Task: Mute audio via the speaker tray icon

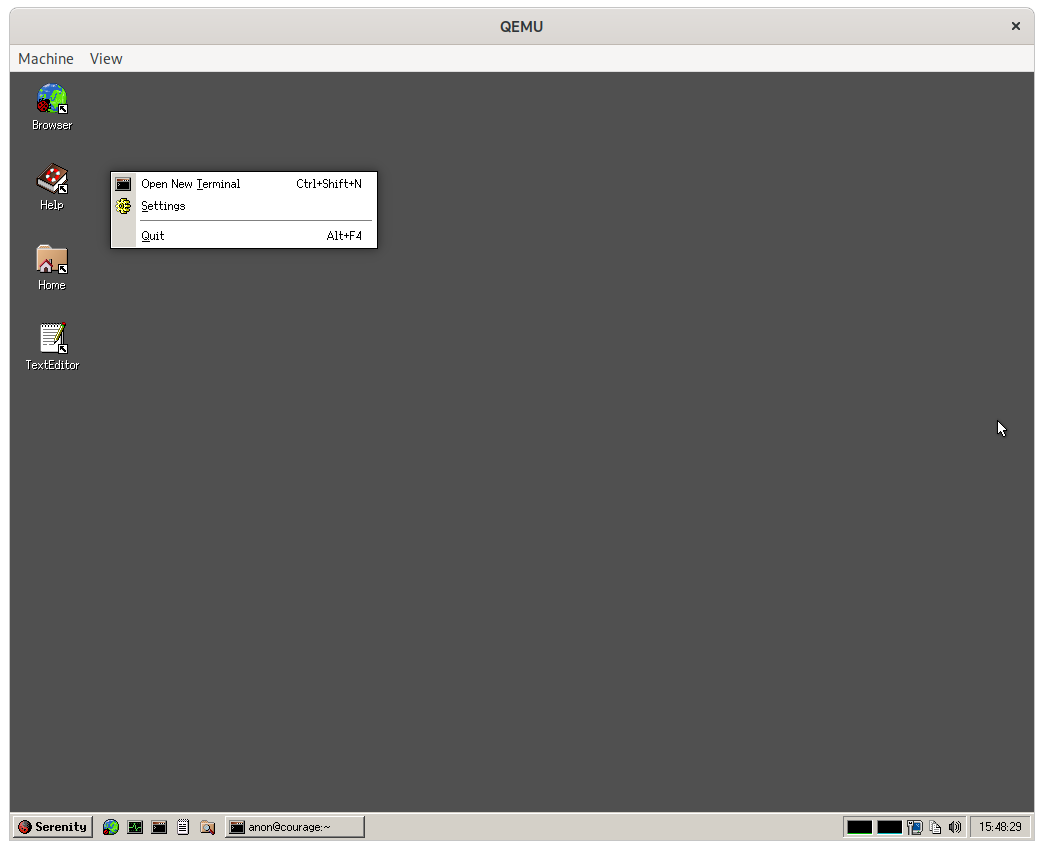Action: click(x=956, y=827)
